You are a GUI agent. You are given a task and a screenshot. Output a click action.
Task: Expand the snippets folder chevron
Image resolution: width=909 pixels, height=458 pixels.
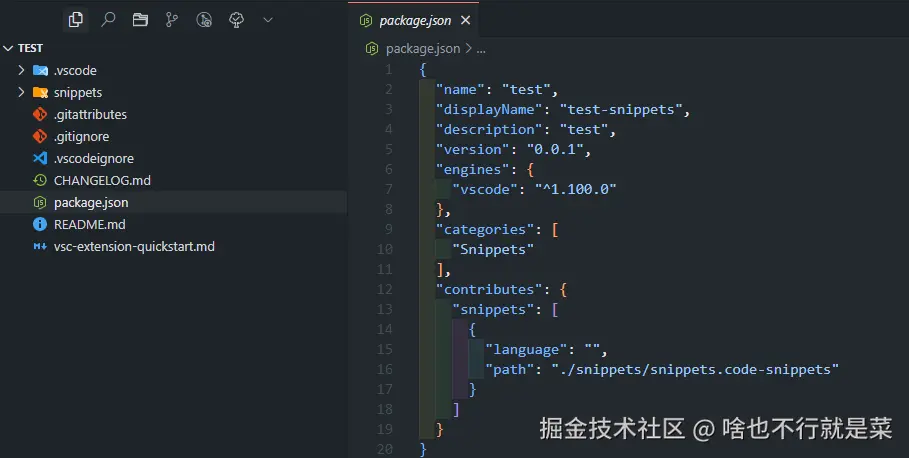tap(21, 92)
